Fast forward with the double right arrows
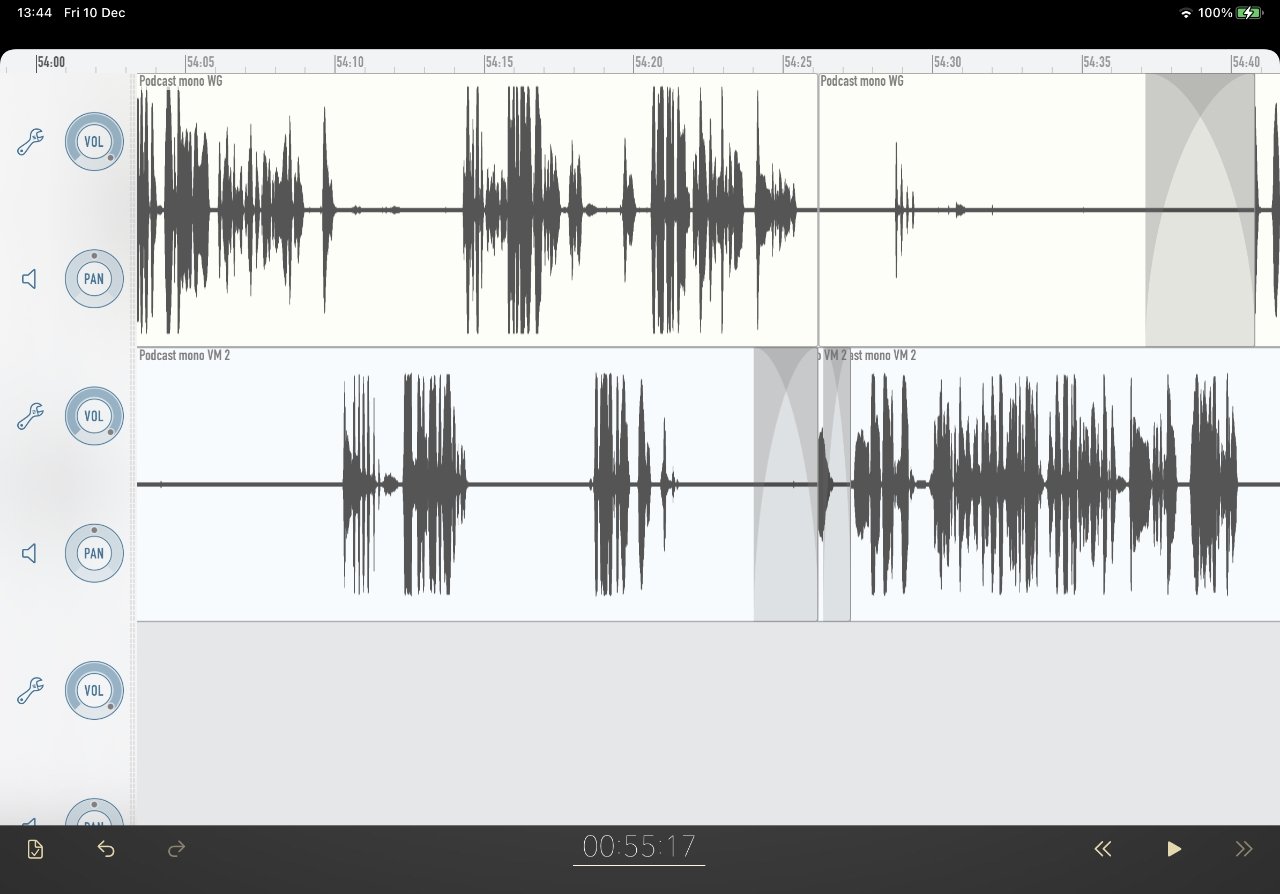 [x=1244, y=849]
